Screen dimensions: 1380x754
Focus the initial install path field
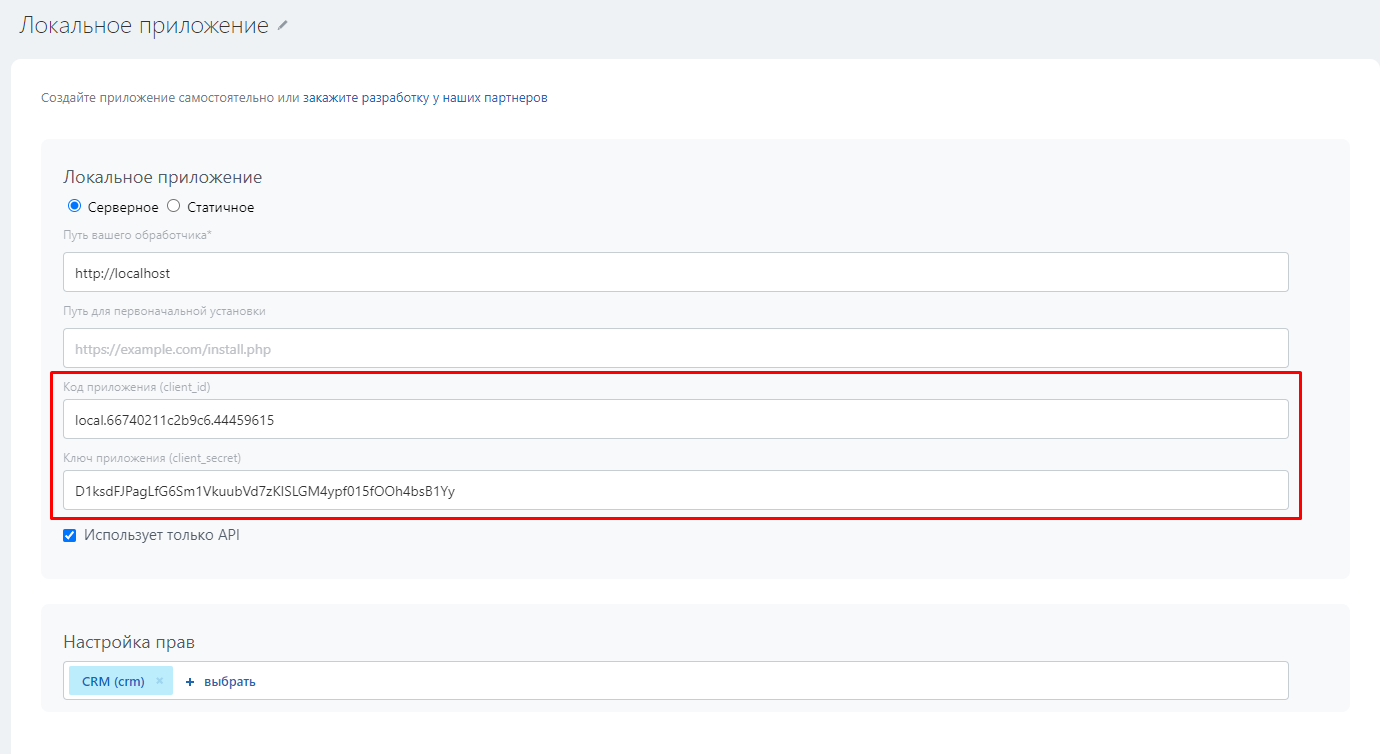point(675,348)
